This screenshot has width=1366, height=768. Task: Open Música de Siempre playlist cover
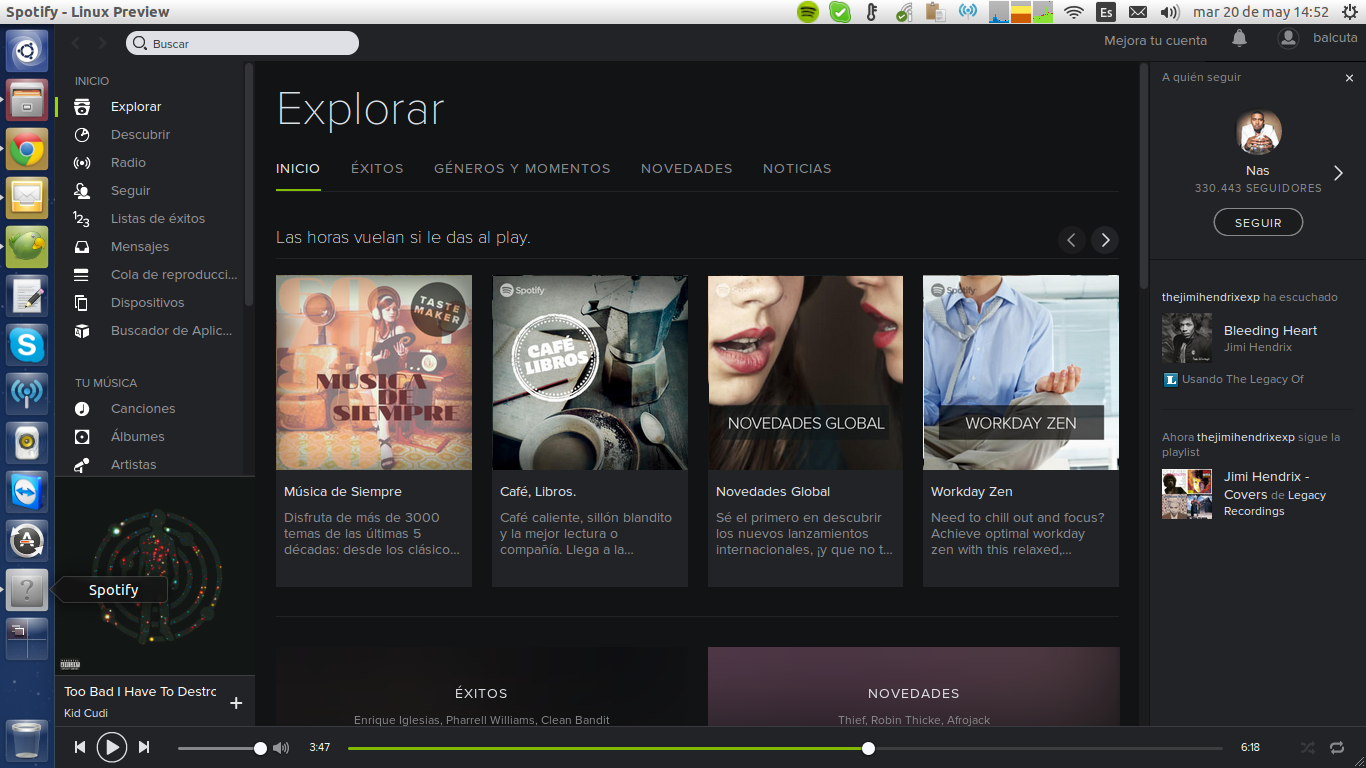tap(374, 373)
